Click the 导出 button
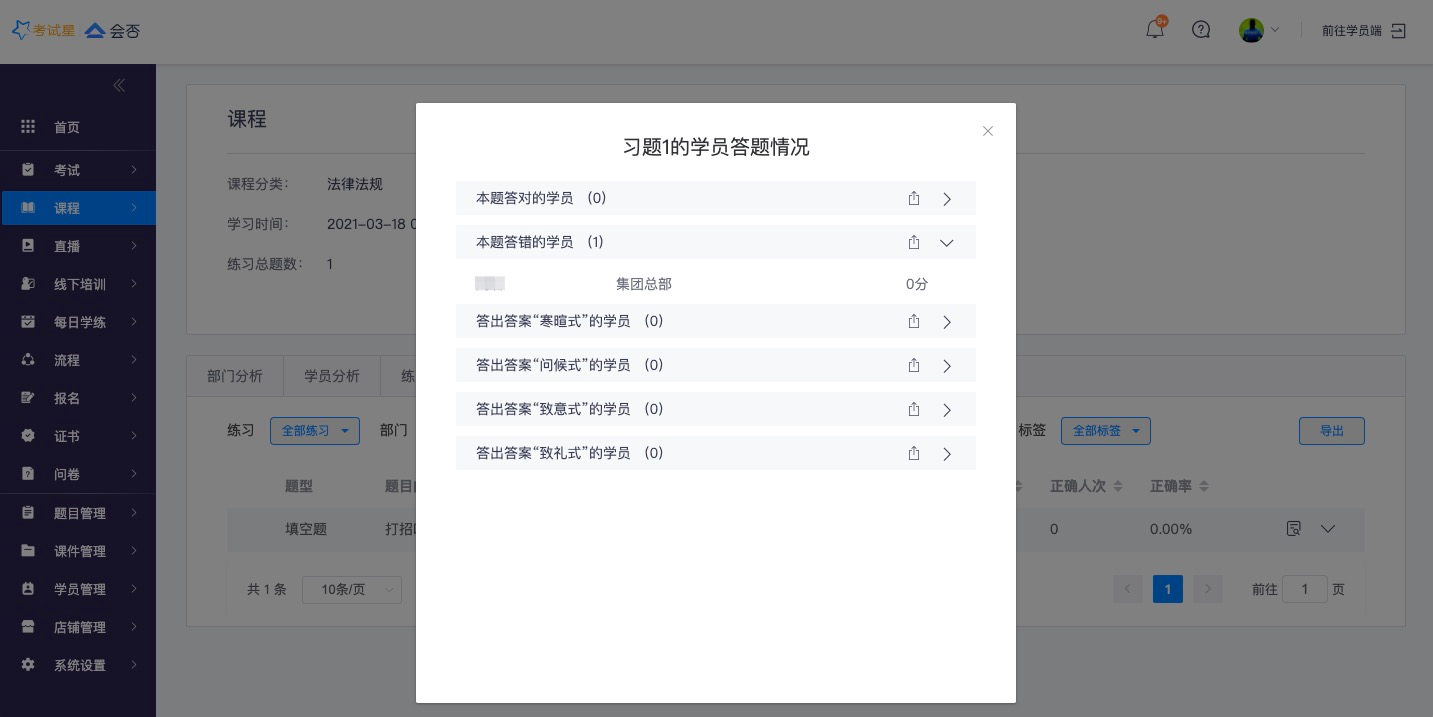The height and width of the screenshot is (717, 1433). (1332, 431)
